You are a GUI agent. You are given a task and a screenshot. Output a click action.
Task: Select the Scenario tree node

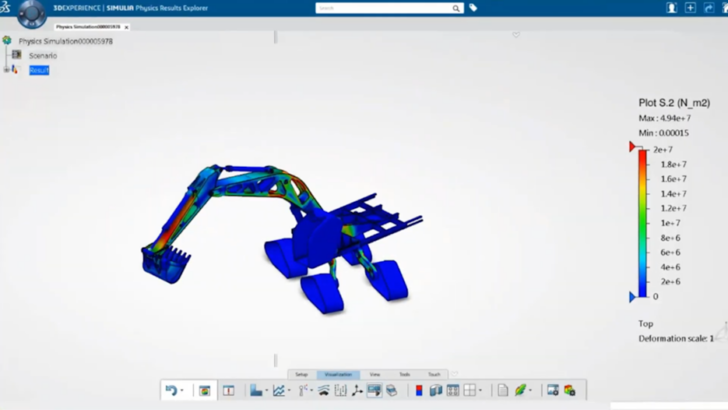tap(43, 56)
